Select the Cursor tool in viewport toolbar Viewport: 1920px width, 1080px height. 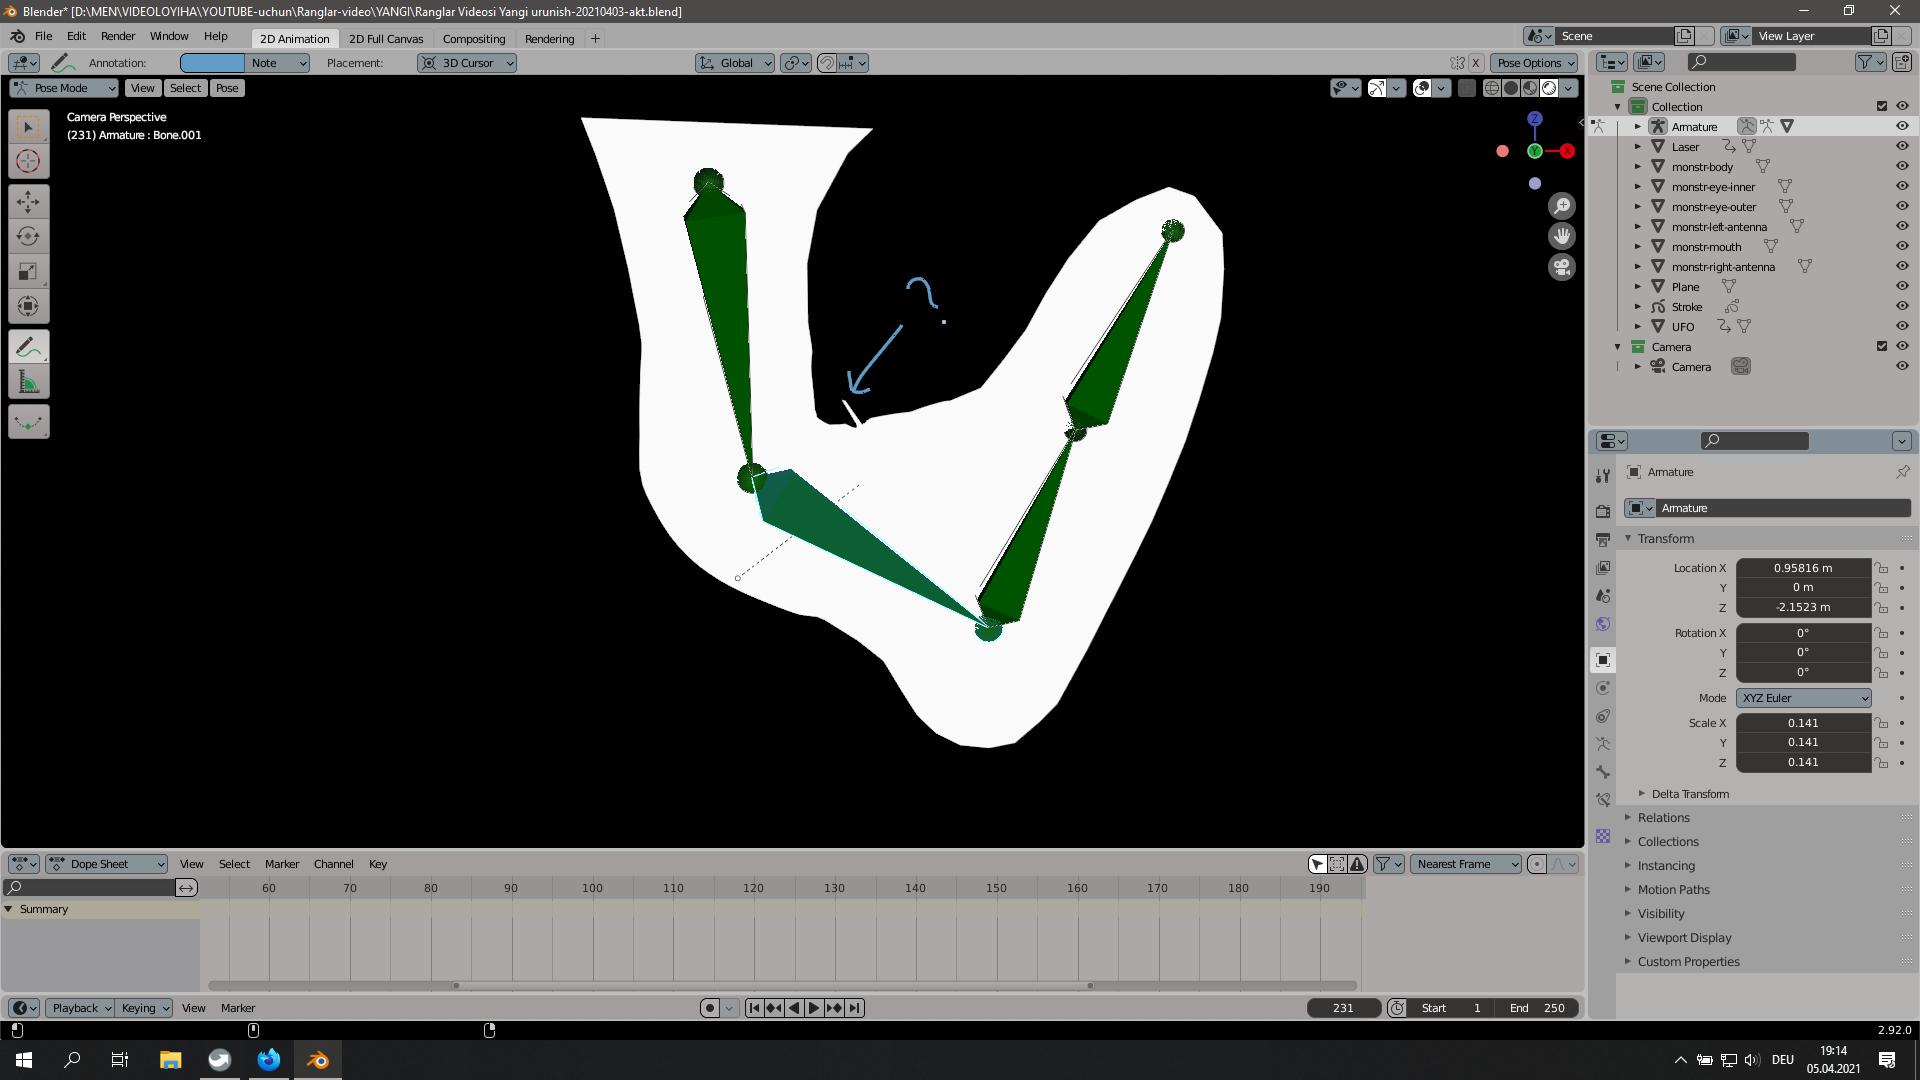28,161
